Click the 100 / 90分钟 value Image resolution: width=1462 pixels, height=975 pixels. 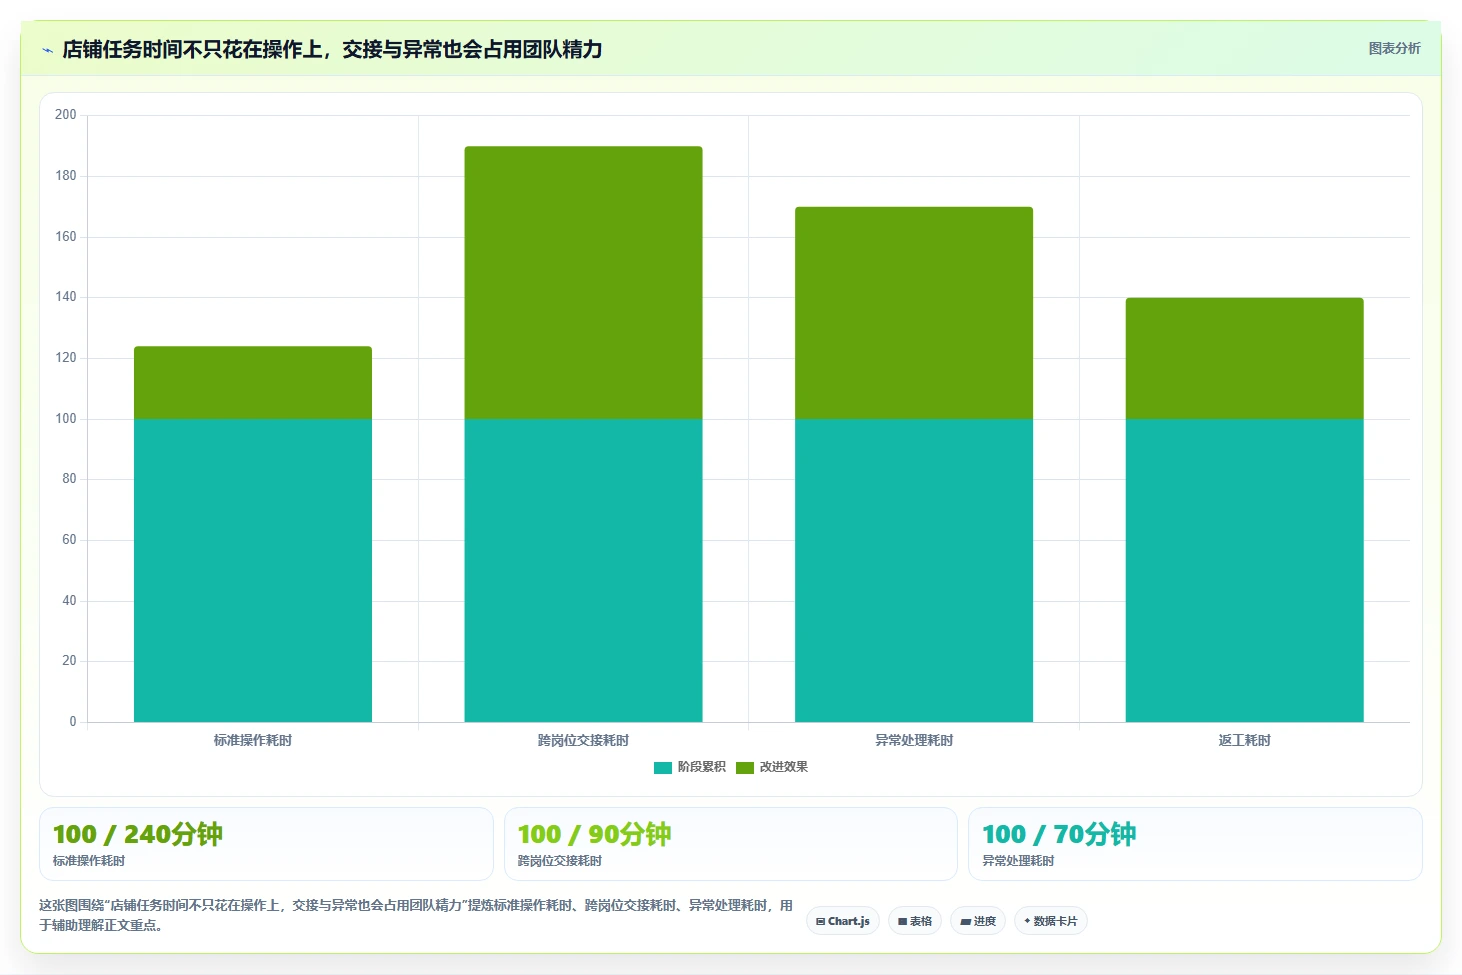click(x=594, y=834)
